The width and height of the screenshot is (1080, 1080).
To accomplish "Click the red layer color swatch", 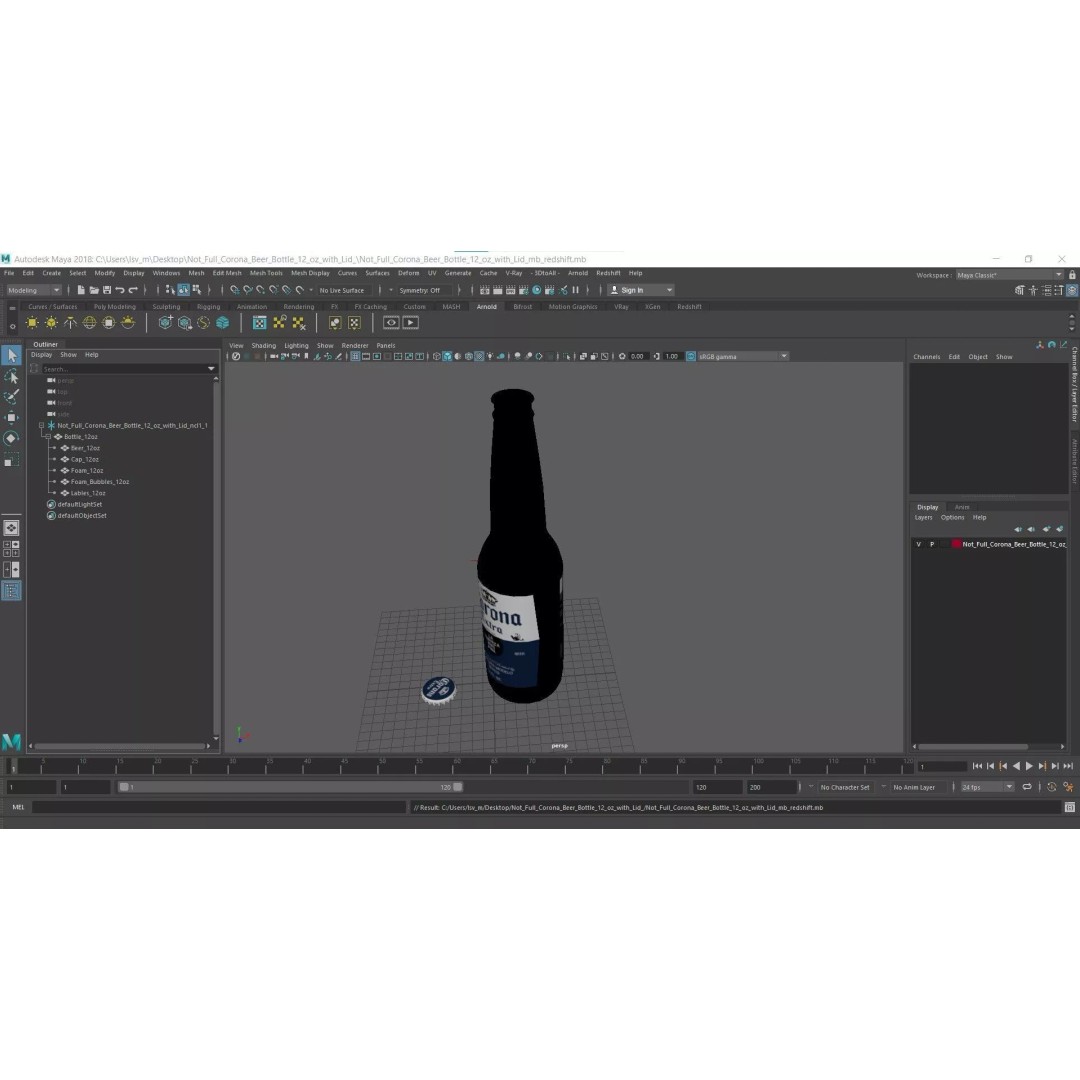I will tap(956, 544).
